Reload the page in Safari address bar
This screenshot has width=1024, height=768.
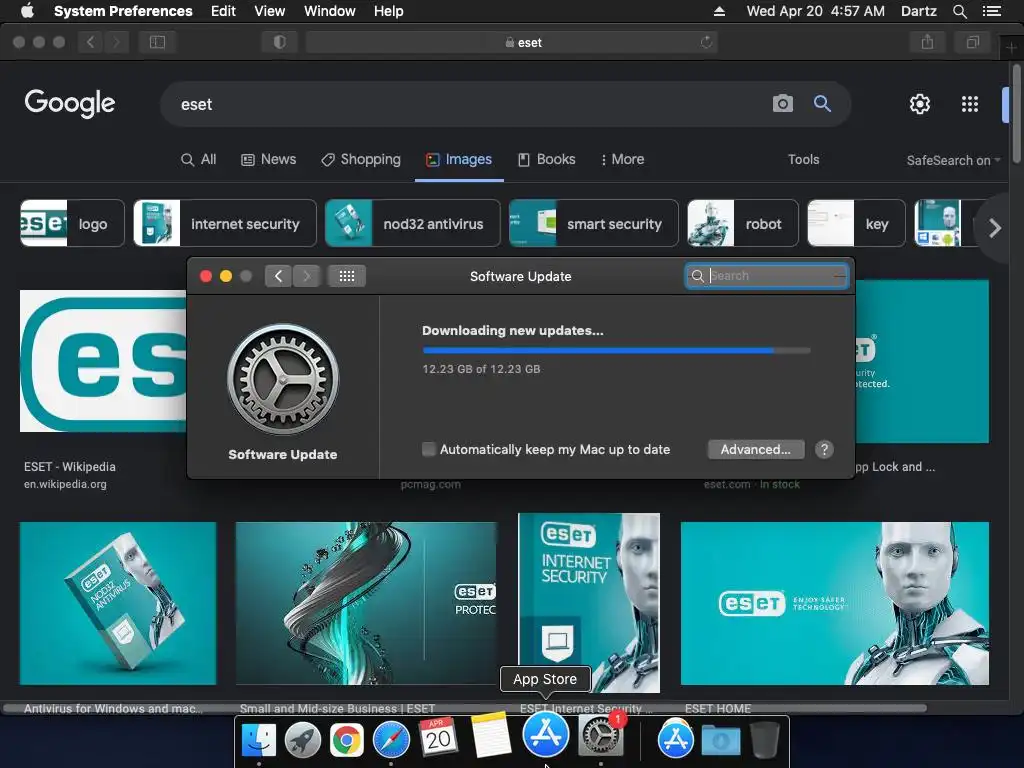click(x=706, y=42)
